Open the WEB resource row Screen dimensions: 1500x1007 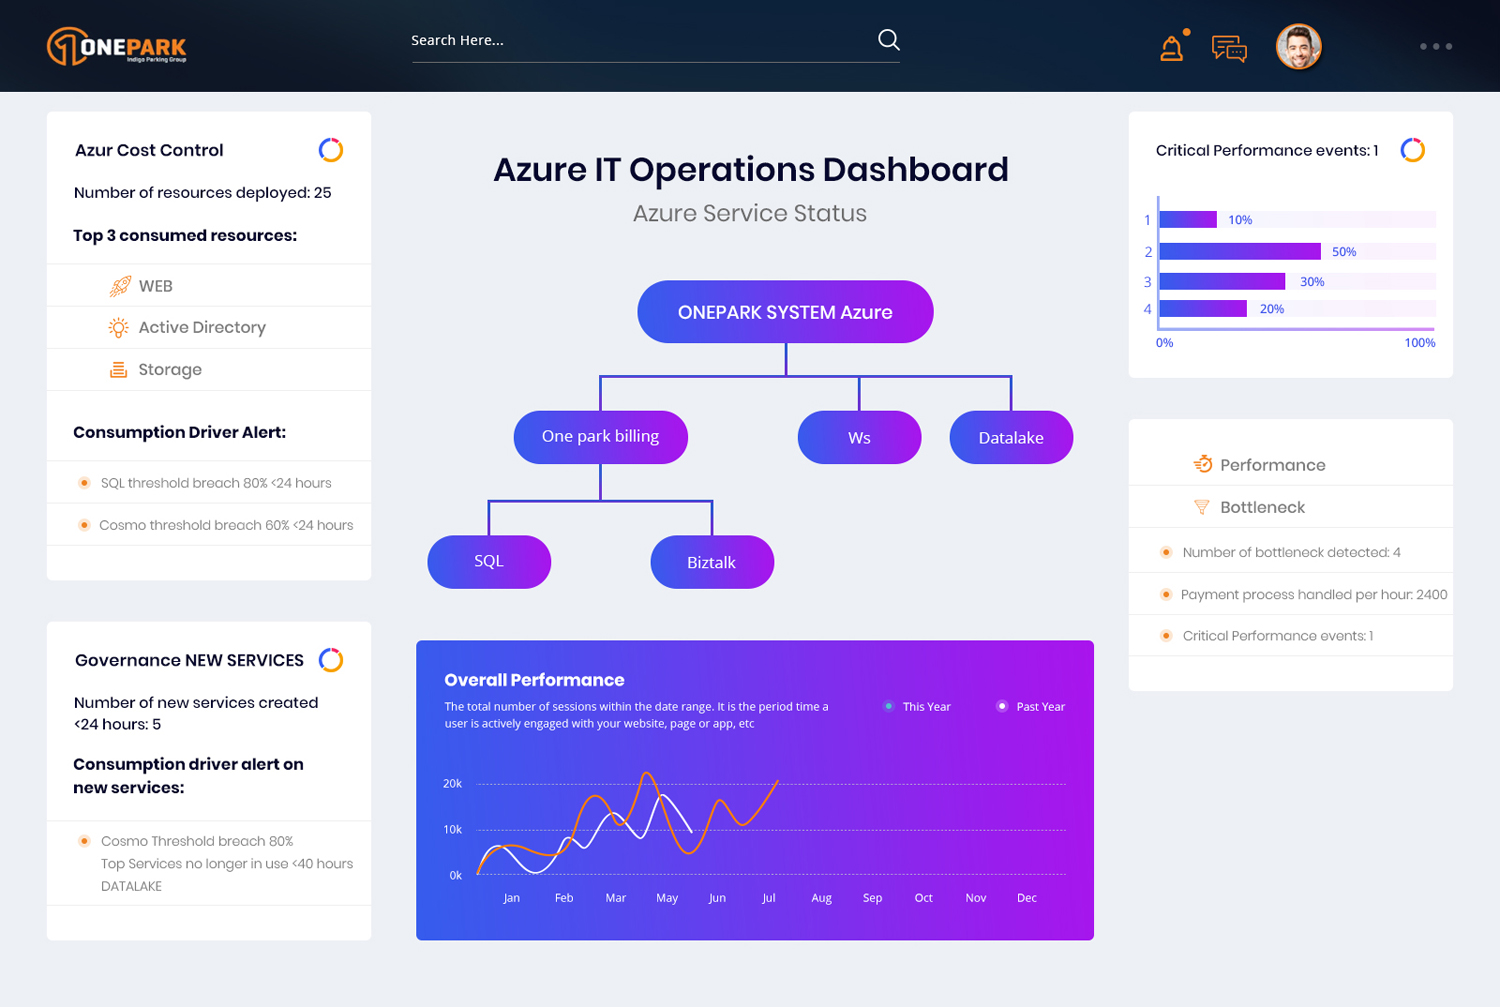pyautogui.click(x=209, y=286)
